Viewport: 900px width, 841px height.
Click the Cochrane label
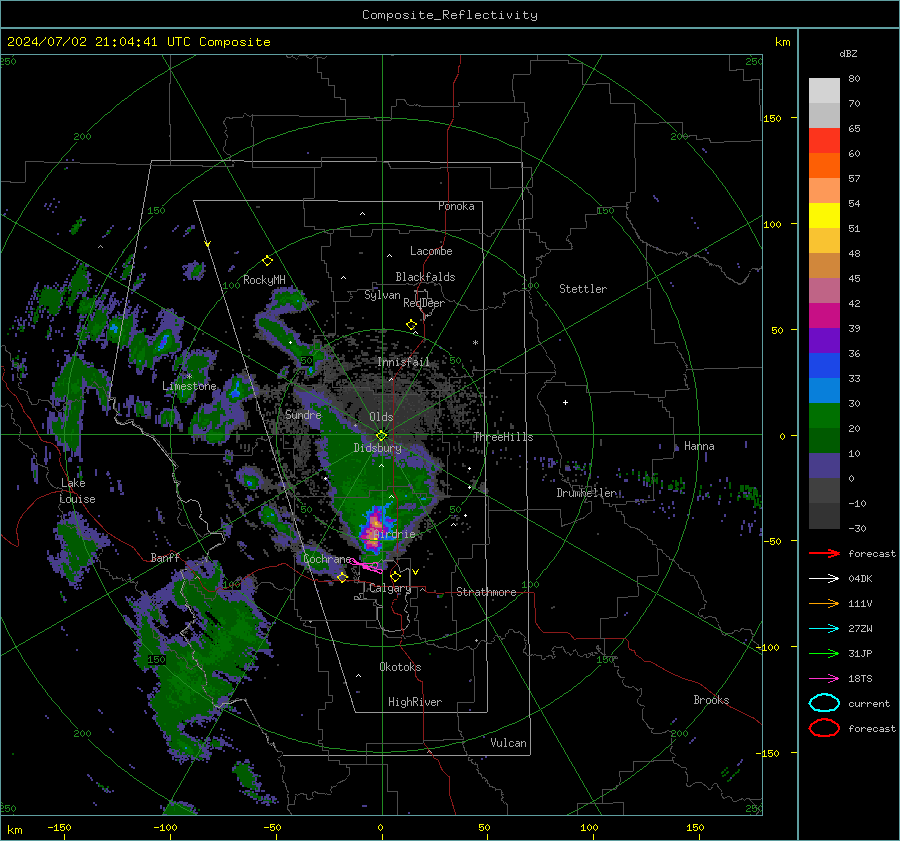pyautogui.click(x=327, y=559)
